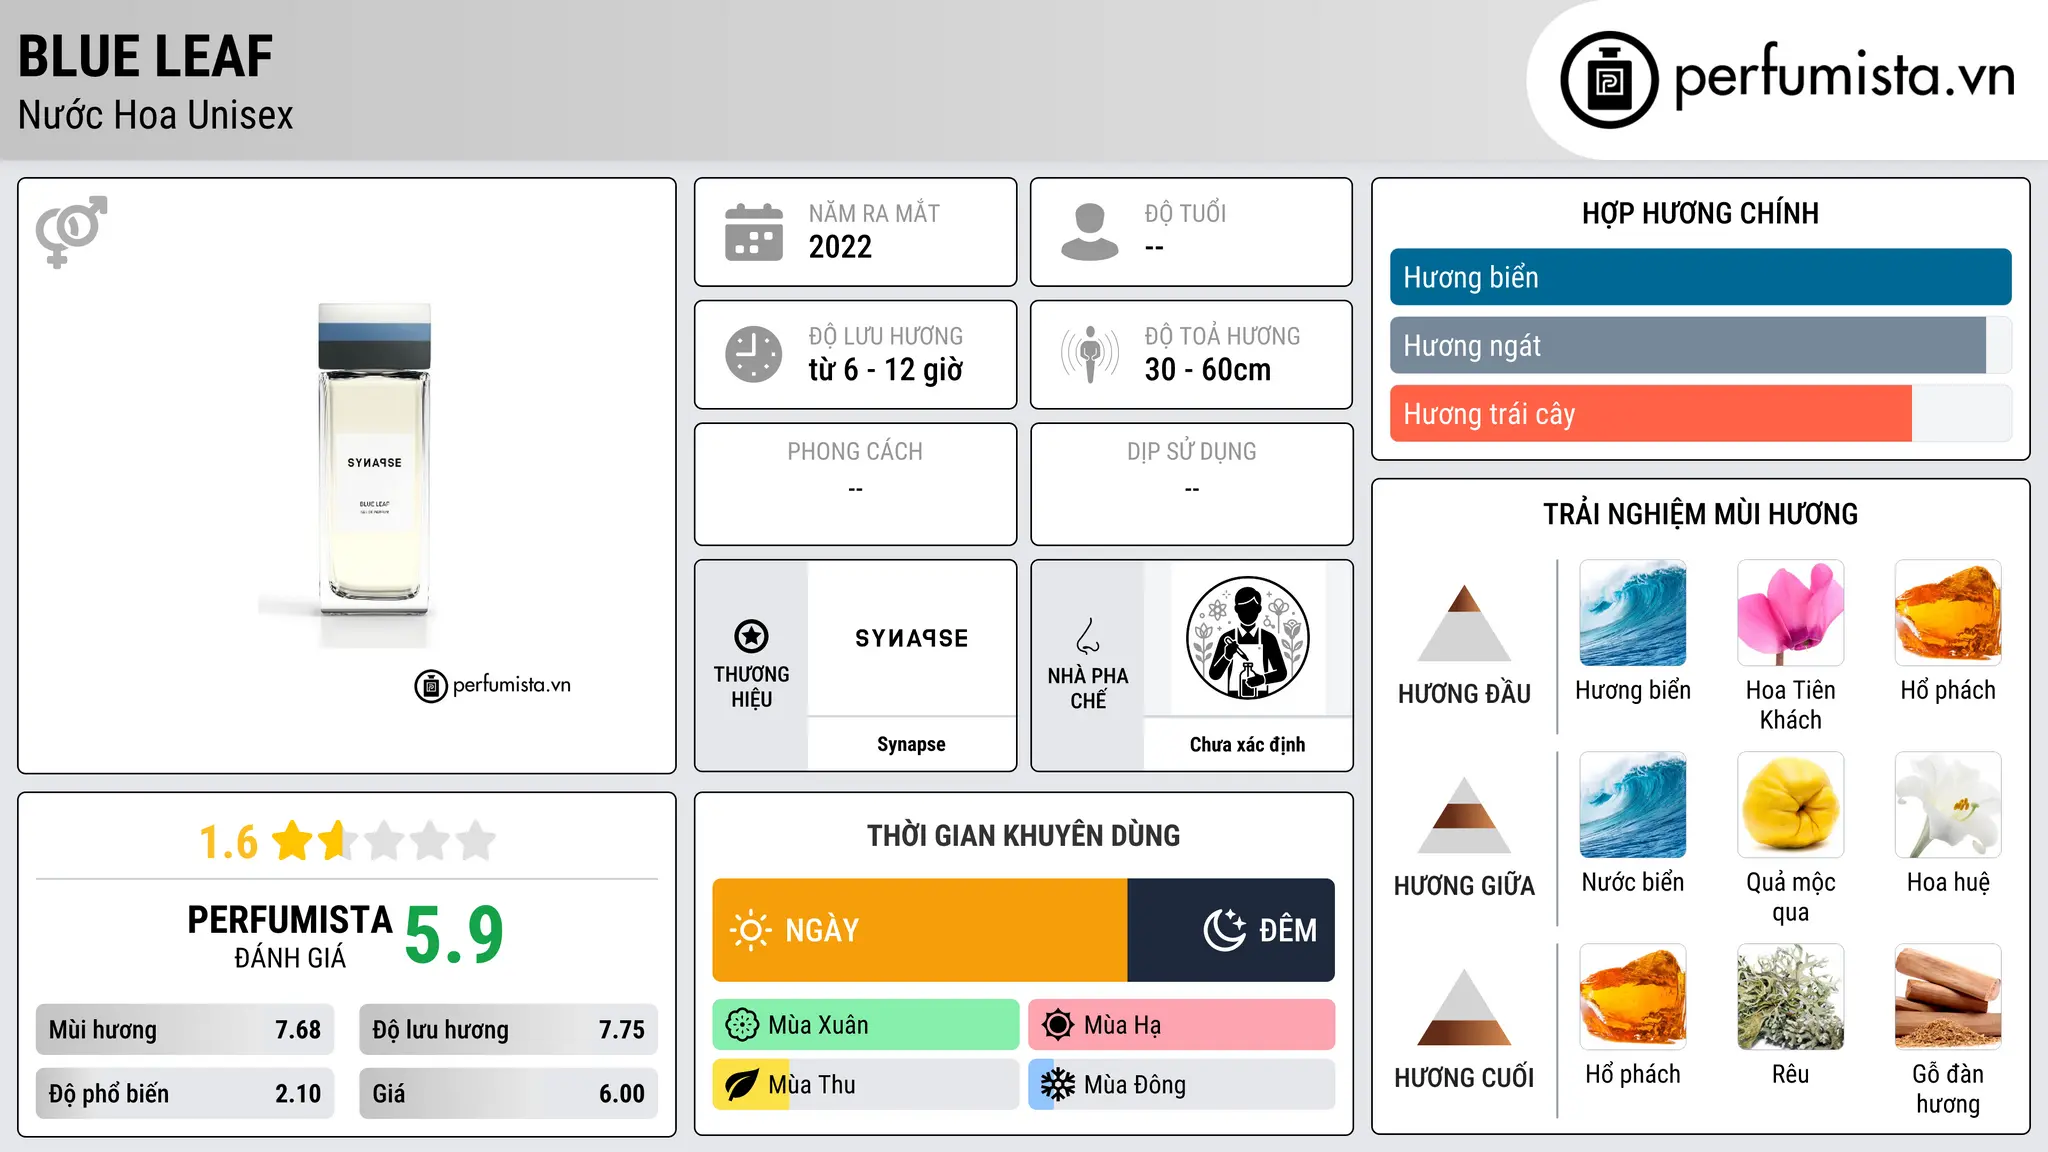
Task: Open the perfumista.vn site name in the header
Action: (x=1845, y=75)
